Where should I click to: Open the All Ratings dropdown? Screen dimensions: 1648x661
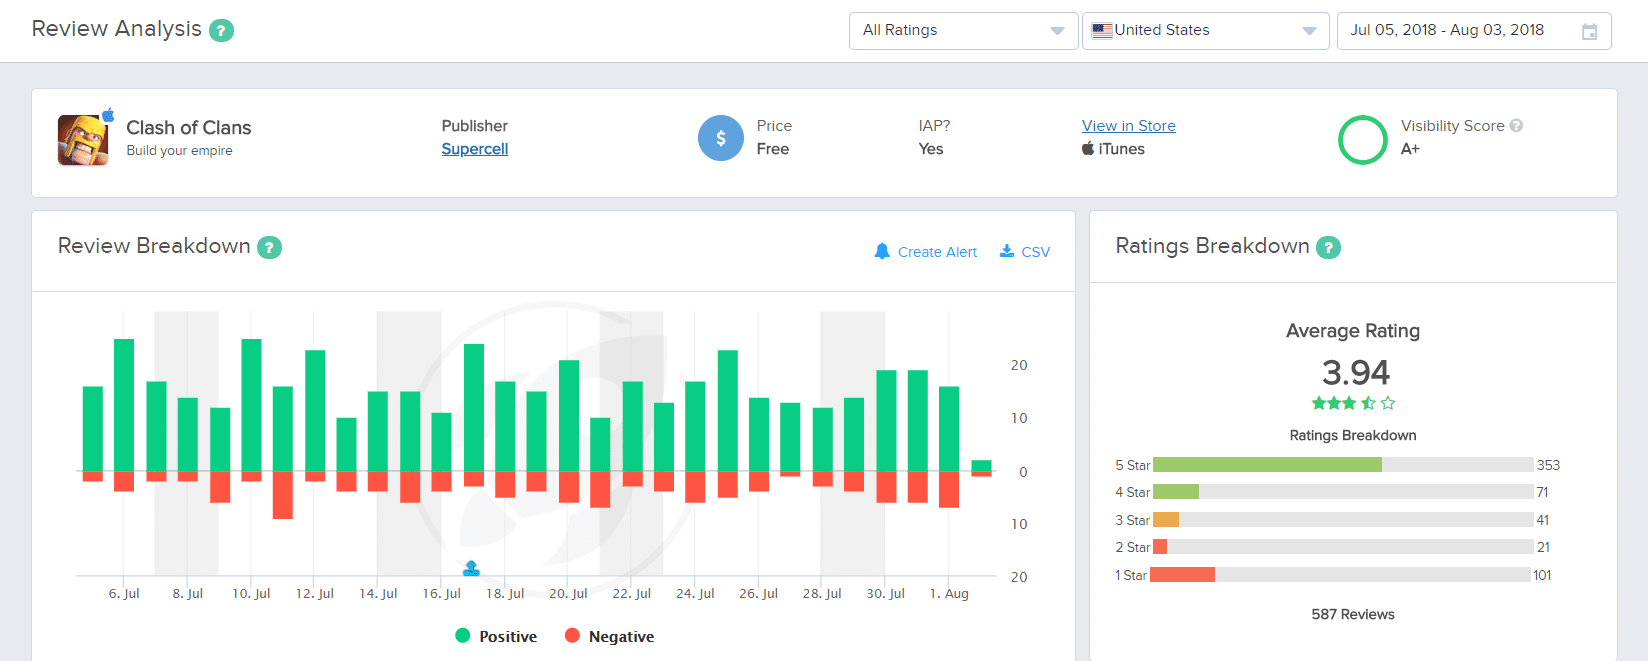coord(964,31)
